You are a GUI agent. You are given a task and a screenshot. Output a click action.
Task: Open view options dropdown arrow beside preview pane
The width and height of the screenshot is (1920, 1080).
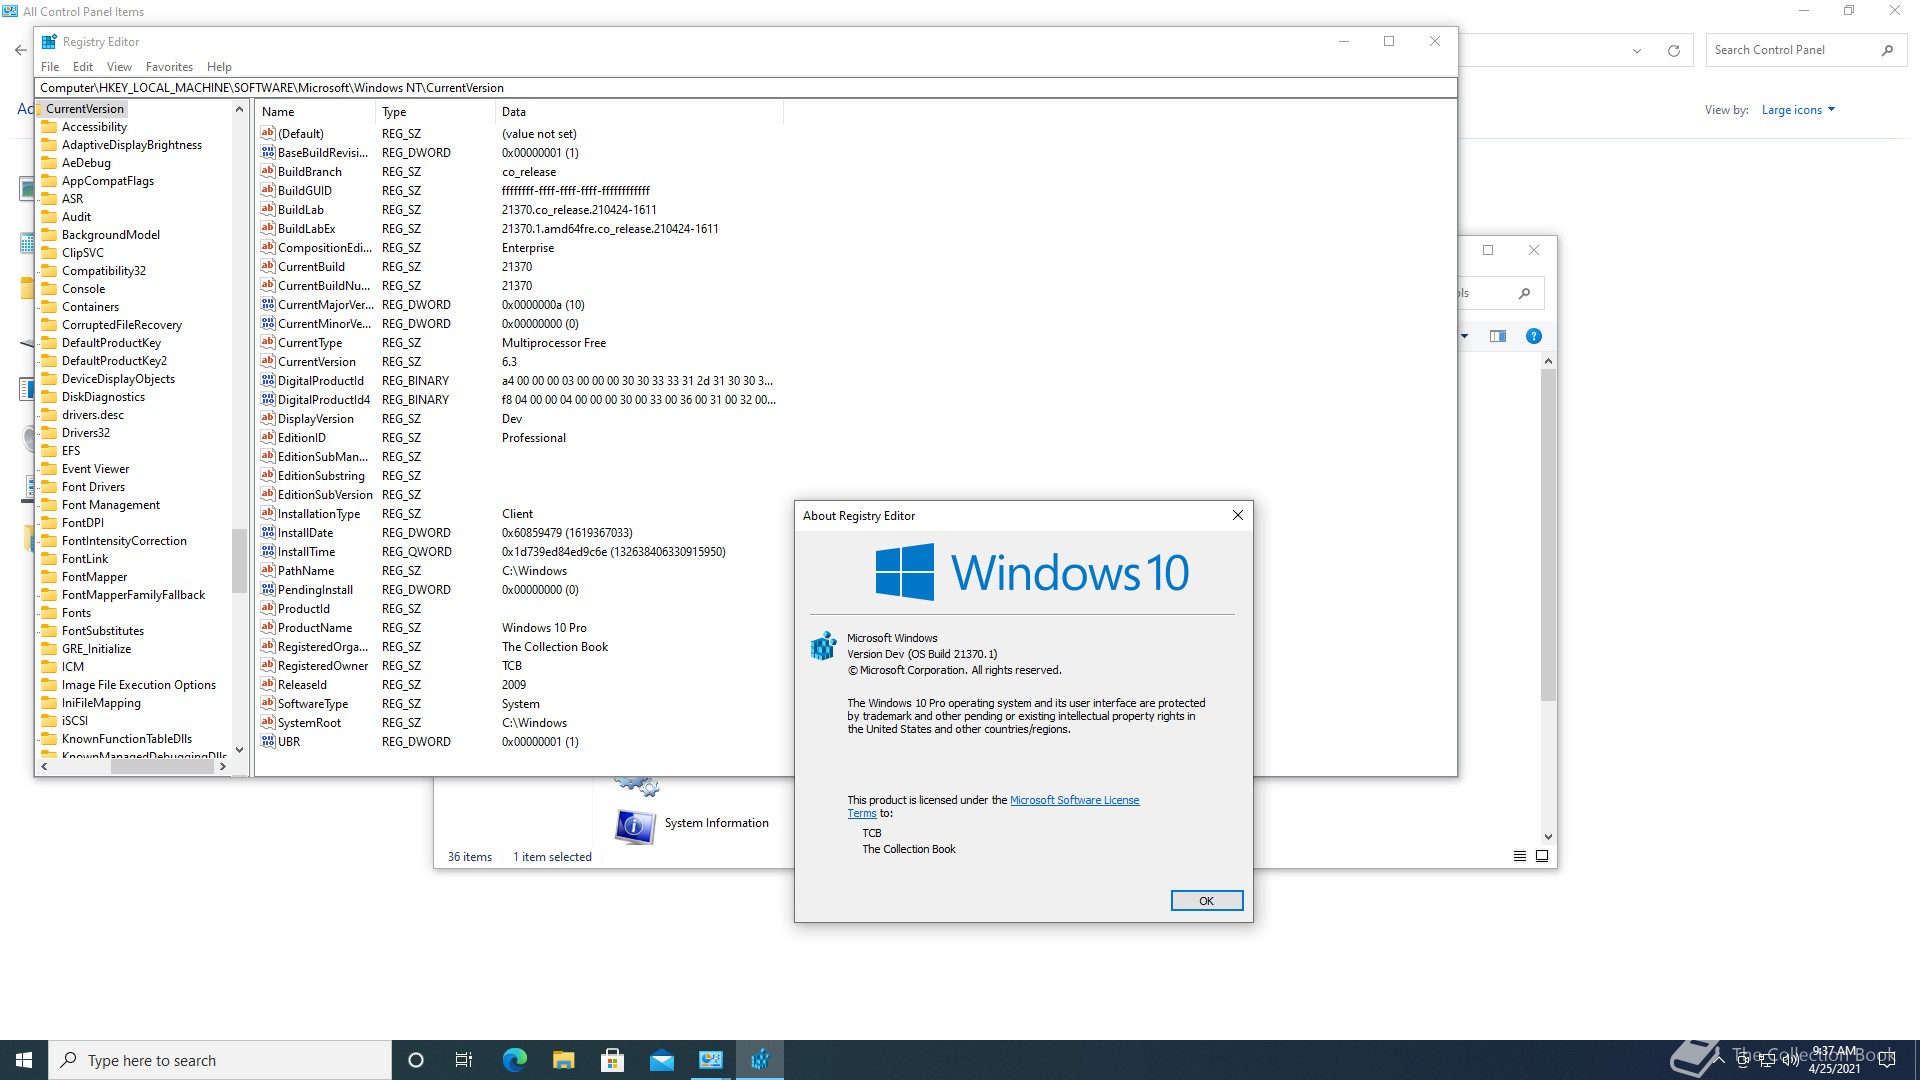tap(1465, 336)
